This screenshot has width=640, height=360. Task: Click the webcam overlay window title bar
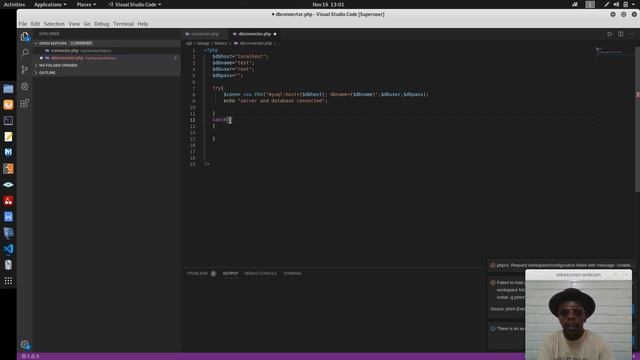point(578,275)
